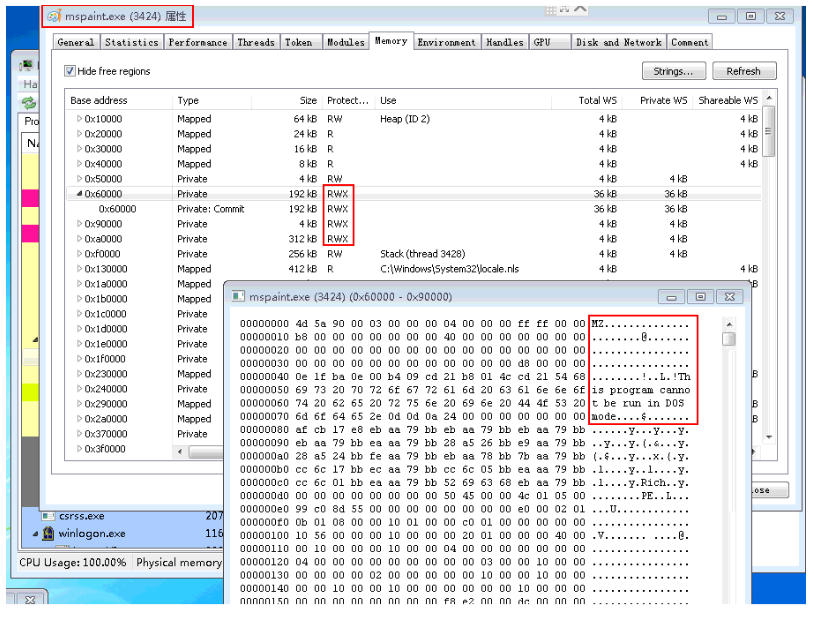Click the 'Heap (ID 2)' use cell
814x617 pixels.
tap(405, 119)
